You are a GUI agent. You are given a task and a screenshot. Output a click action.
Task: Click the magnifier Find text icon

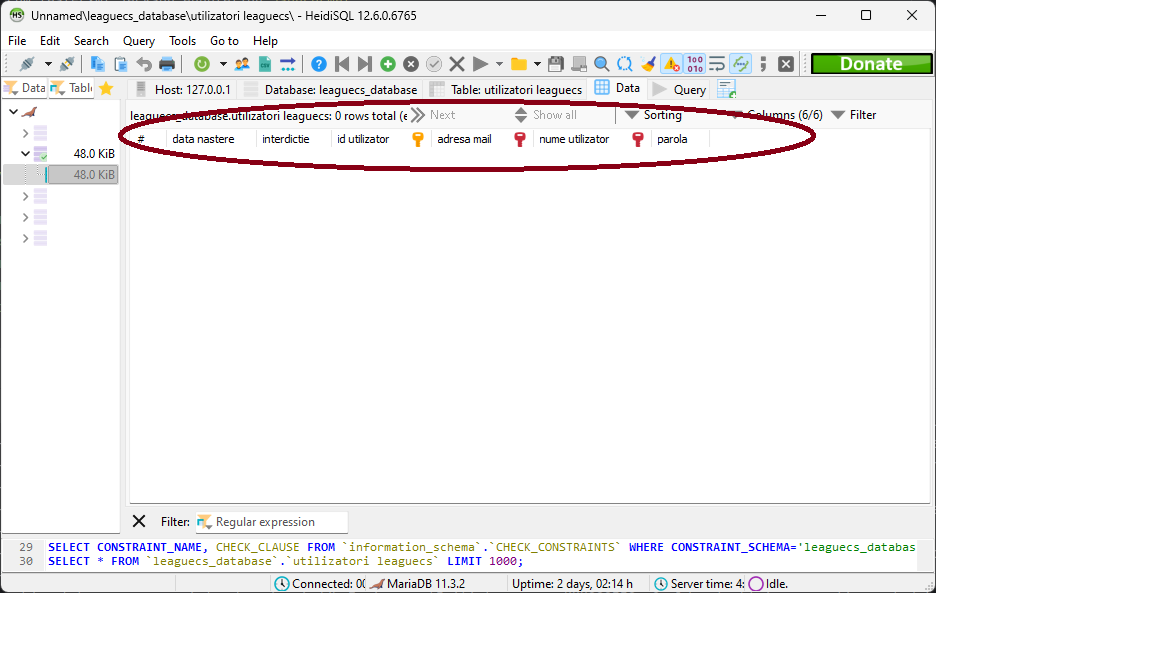tap(602, 64)
